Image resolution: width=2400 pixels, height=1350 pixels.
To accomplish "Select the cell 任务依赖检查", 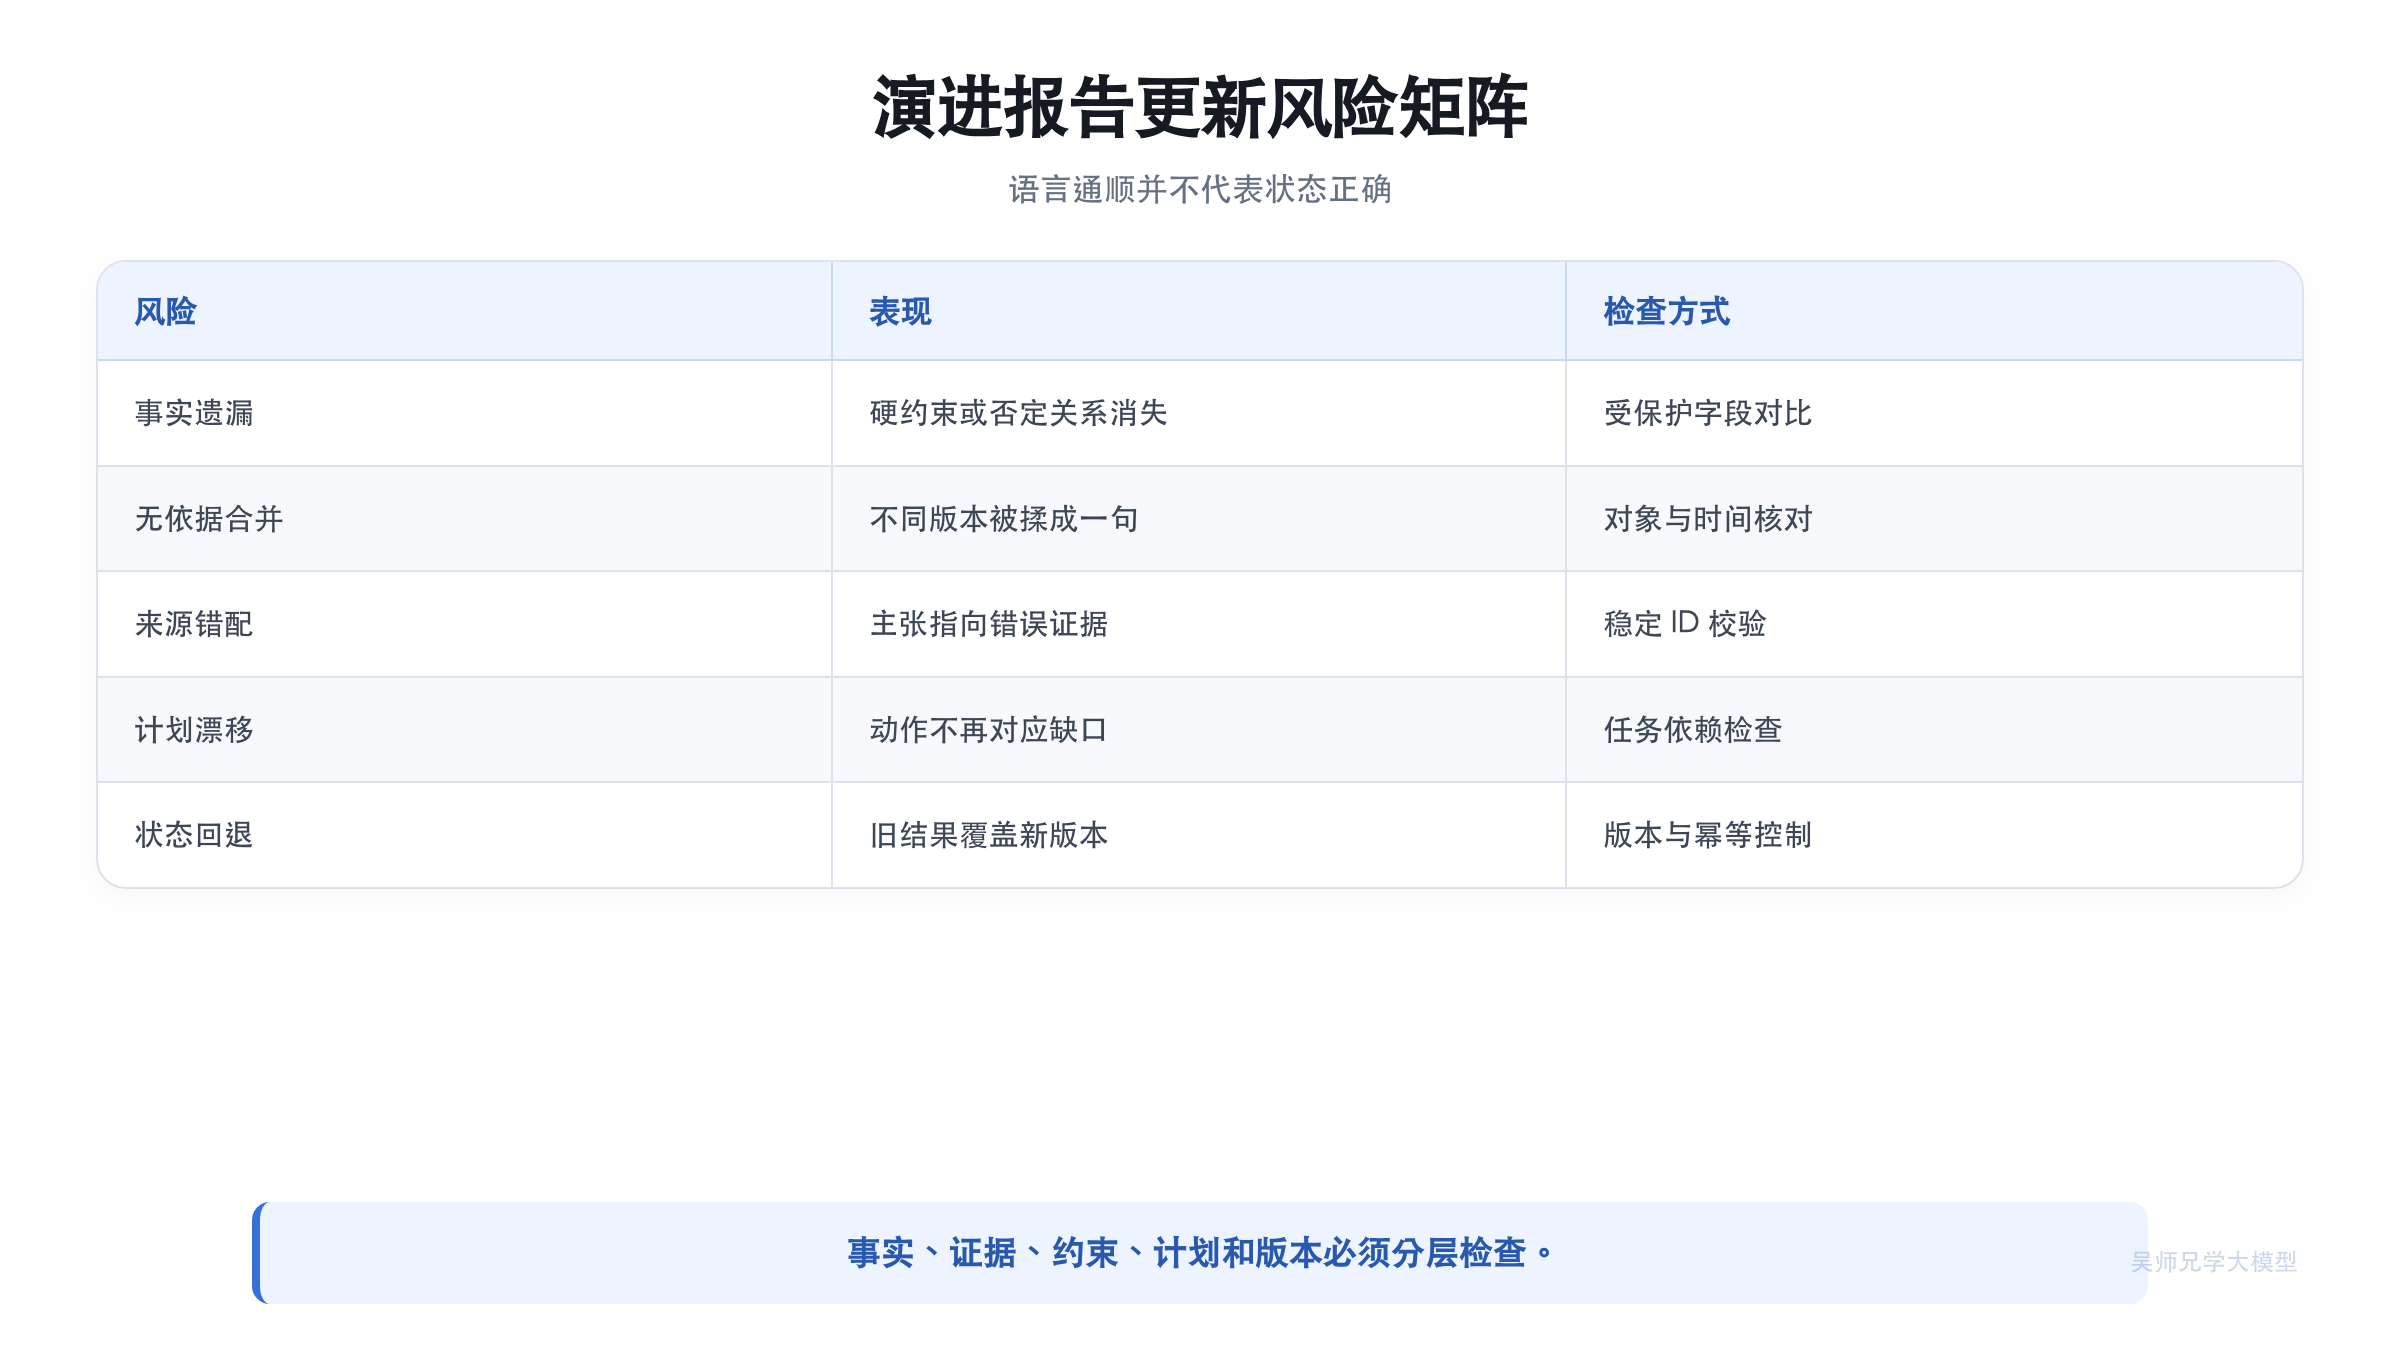I will point(1934,730).
